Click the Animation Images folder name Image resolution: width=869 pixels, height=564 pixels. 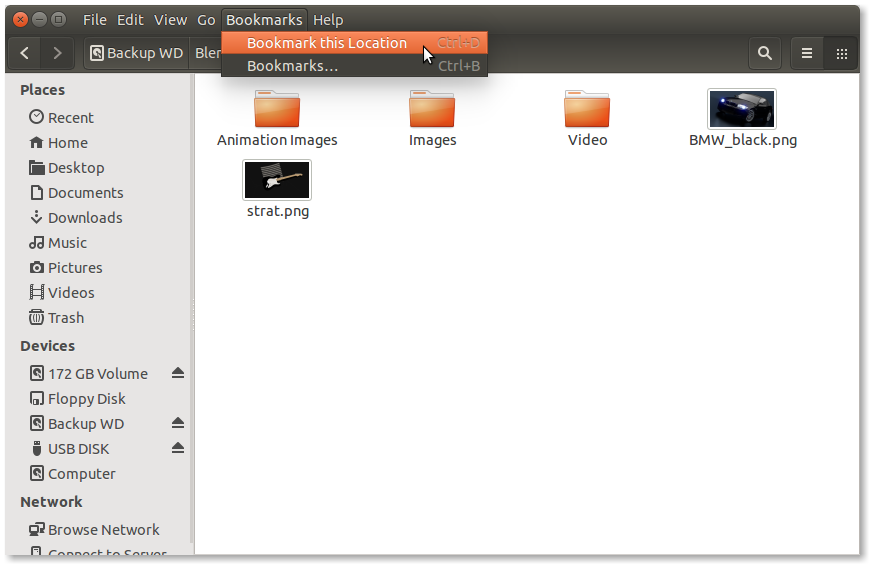[277, 140]
